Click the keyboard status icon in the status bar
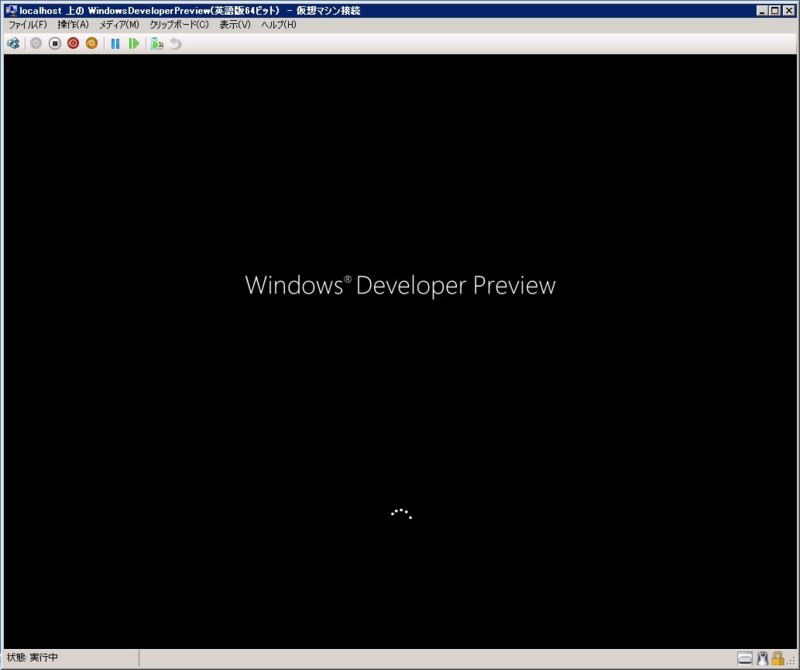 (x=745, y=658)
